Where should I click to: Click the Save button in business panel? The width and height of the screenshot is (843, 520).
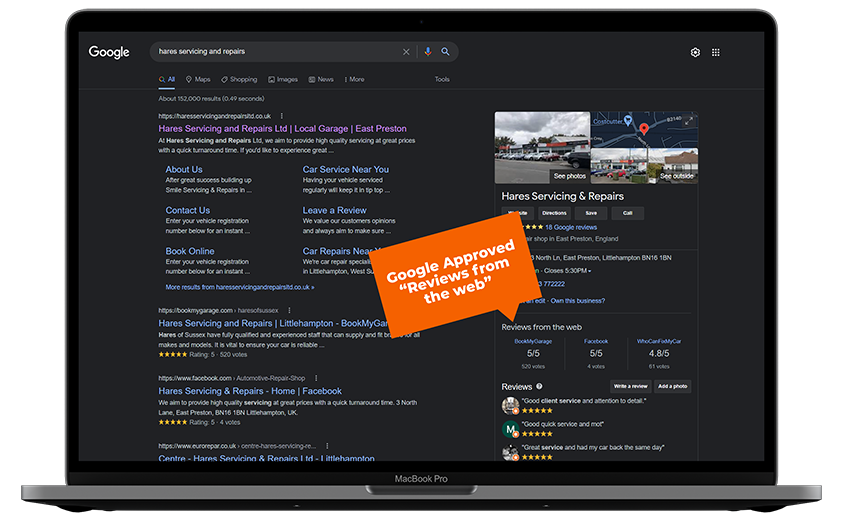(x=591, y=213)
